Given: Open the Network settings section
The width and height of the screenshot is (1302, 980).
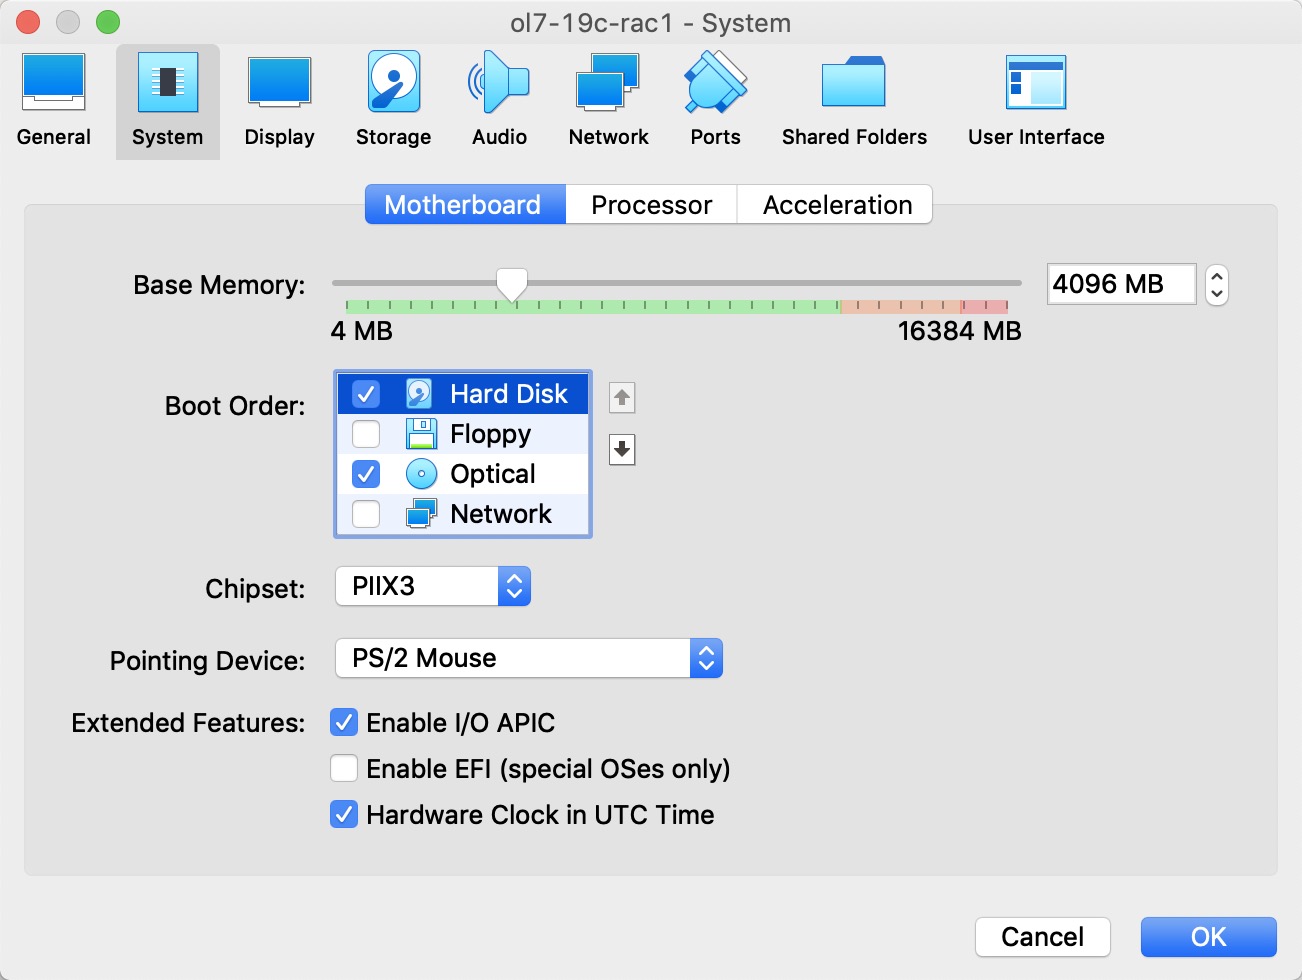Looking at the screenshot, I should click(608, 101).
